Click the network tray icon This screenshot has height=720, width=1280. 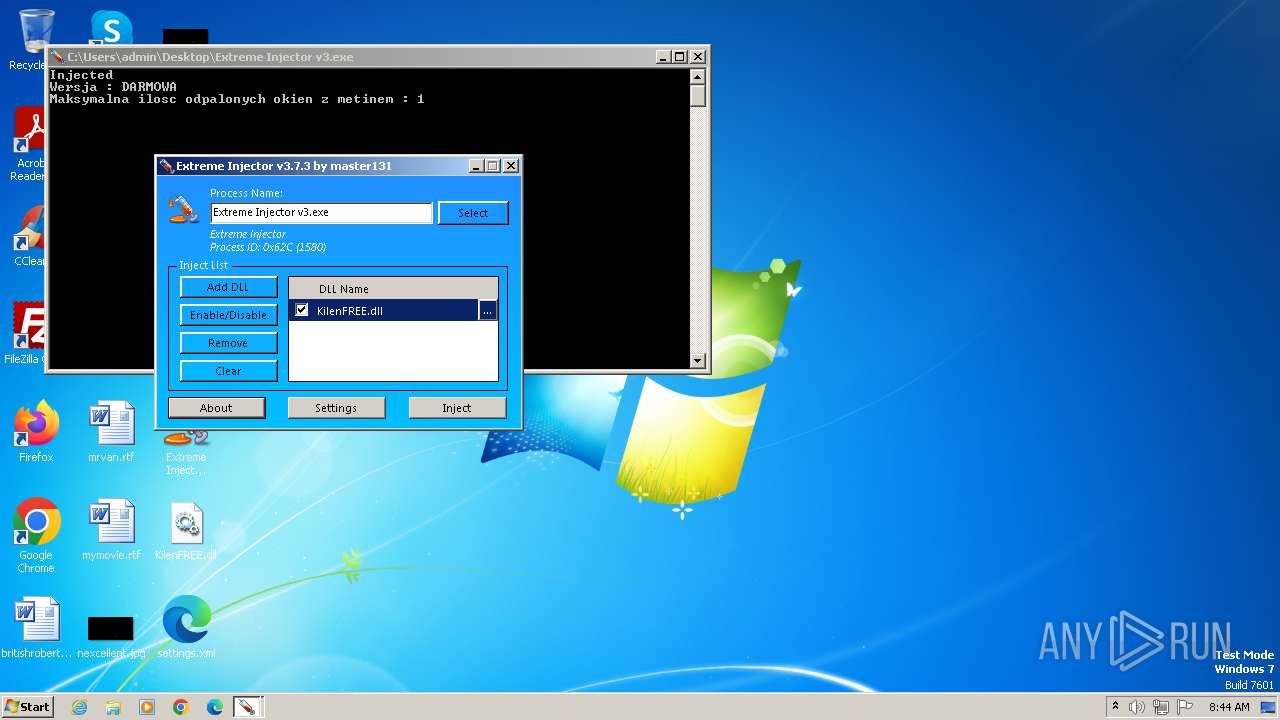1161,707
